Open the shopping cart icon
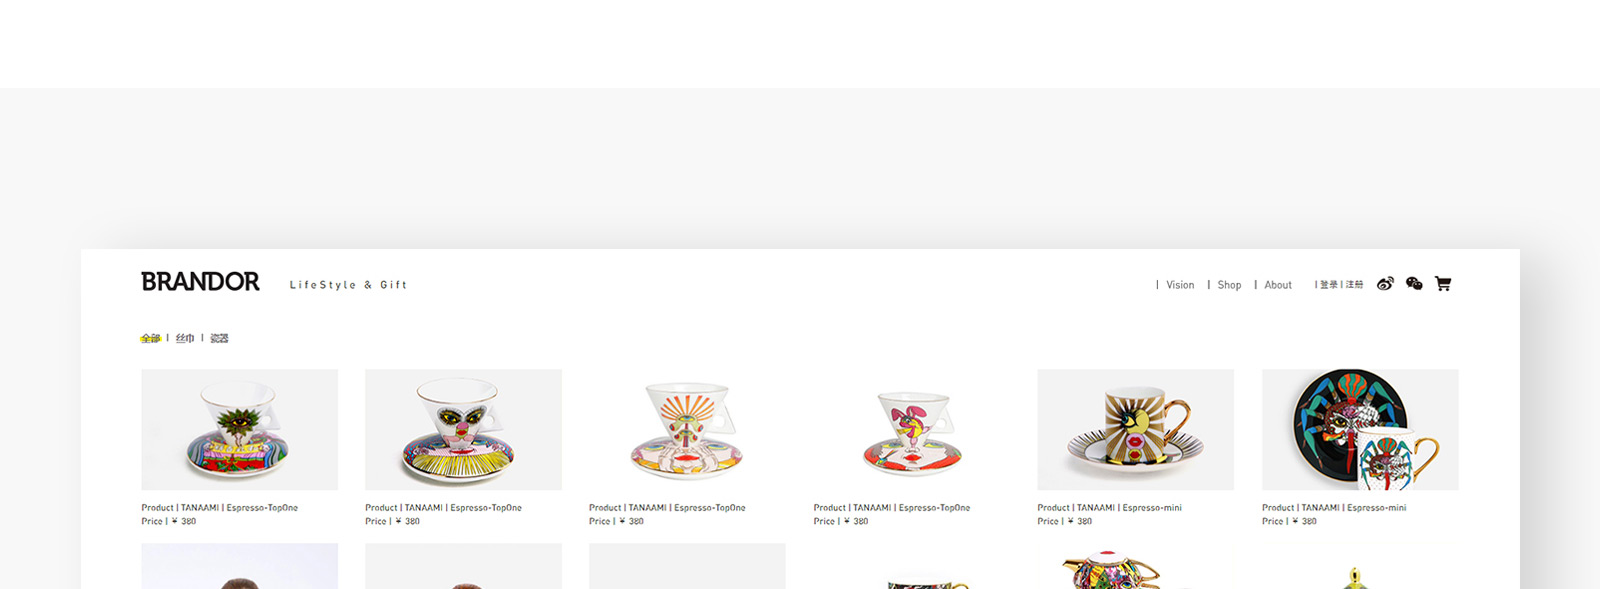The image size is (1600, 589). [1443, 284]
